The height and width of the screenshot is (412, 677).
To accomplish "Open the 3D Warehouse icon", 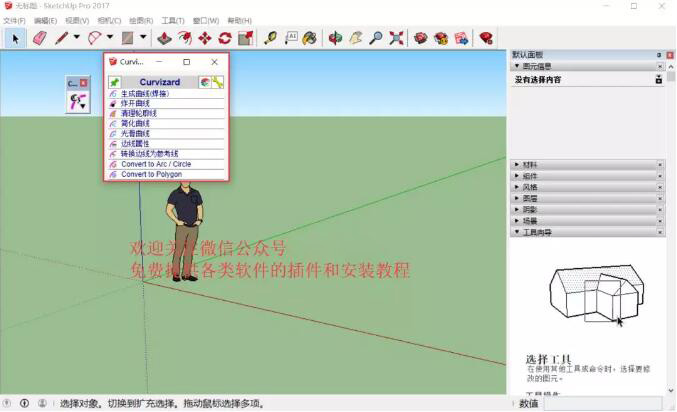I will pyautogui.click(x=421, y=38).
